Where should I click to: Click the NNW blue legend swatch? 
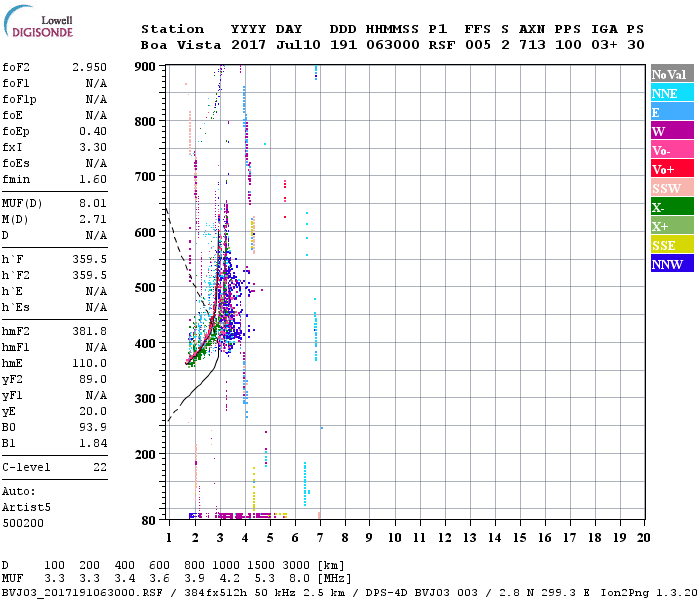[x=669, y=264]
